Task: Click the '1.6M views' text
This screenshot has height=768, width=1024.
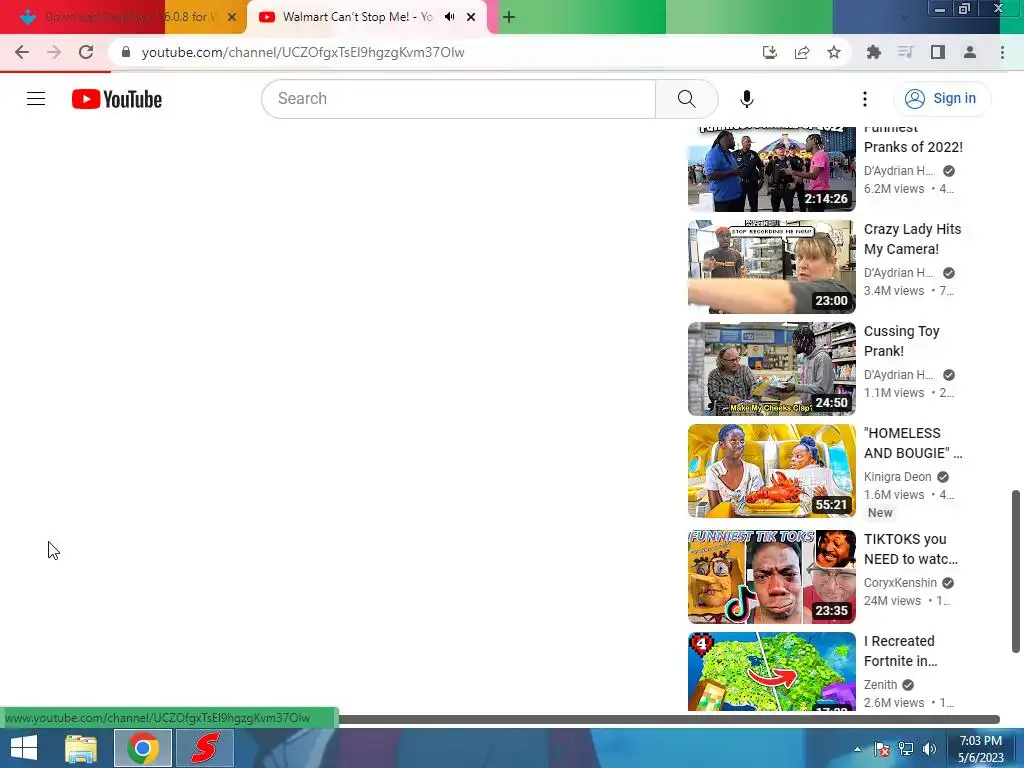Action: [893, 495]
